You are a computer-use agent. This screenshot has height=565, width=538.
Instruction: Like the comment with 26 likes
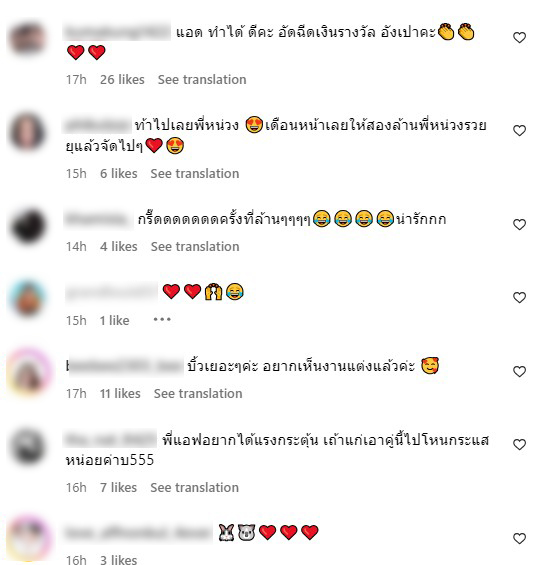point(519,37)
